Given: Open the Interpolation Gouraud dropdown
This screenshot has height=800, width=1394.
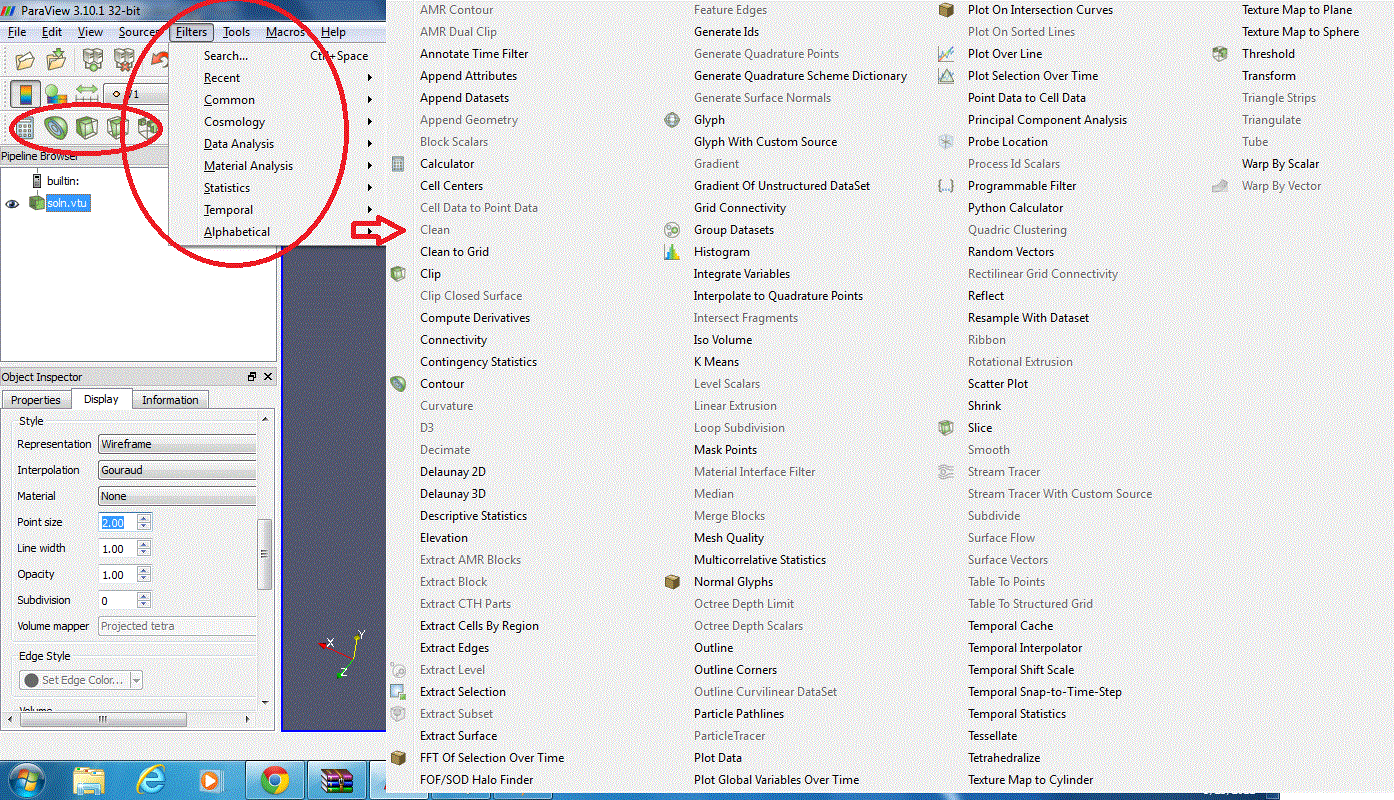Looking at the screenshot, I should (x=178, y=470).
